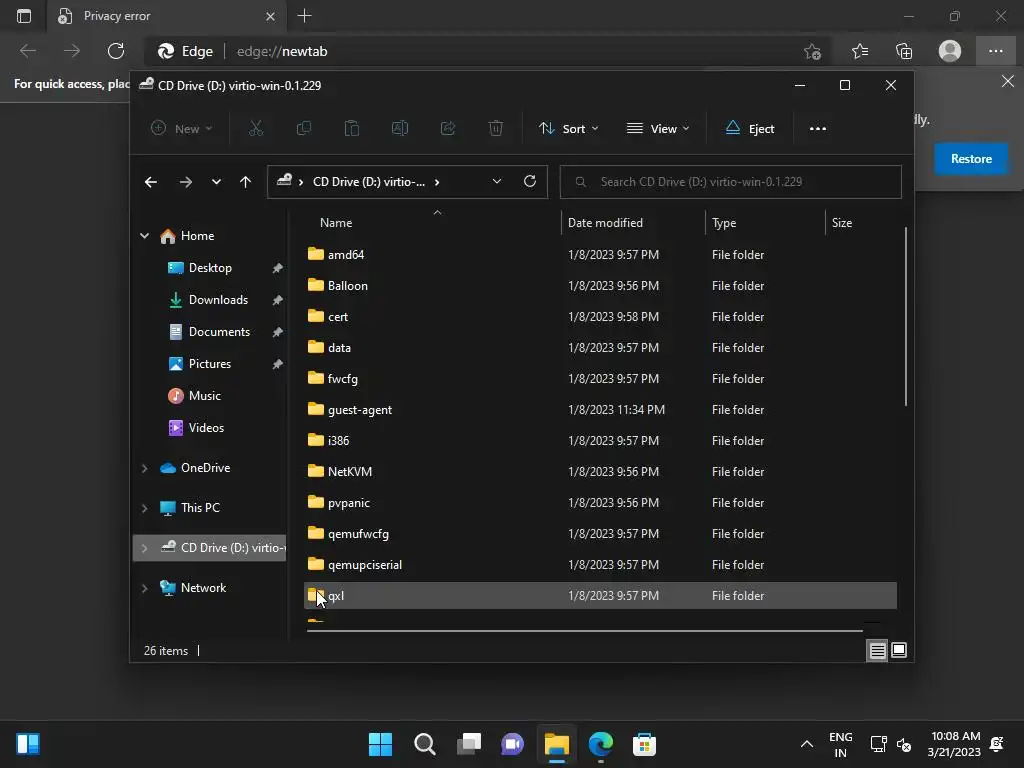Click the Cut scissors icon in Explorer toolbar

(x=255, y=129)
